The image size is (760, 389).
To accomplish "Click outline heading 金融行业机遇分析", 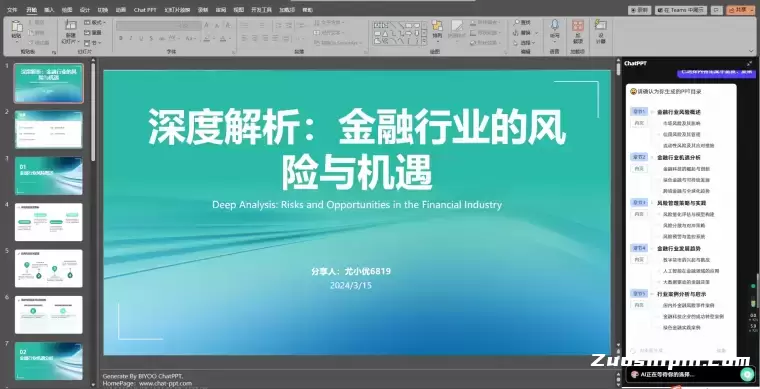I will pos(679,157).
